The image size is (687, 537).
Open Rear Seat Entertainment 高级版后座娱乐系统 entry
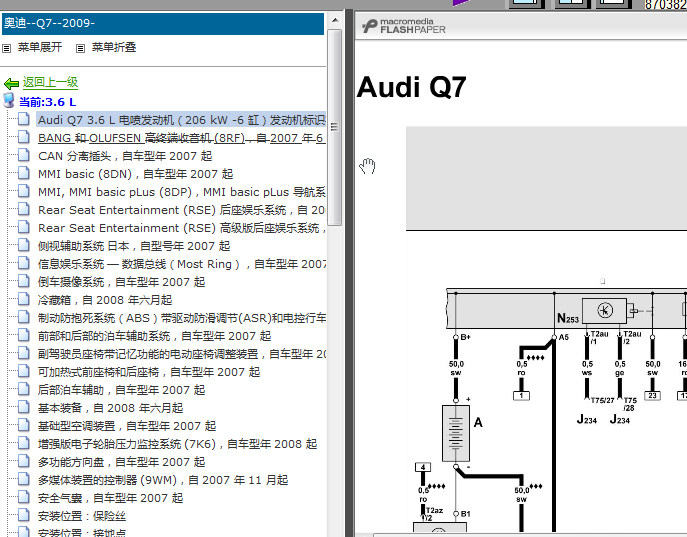(181, 228)
